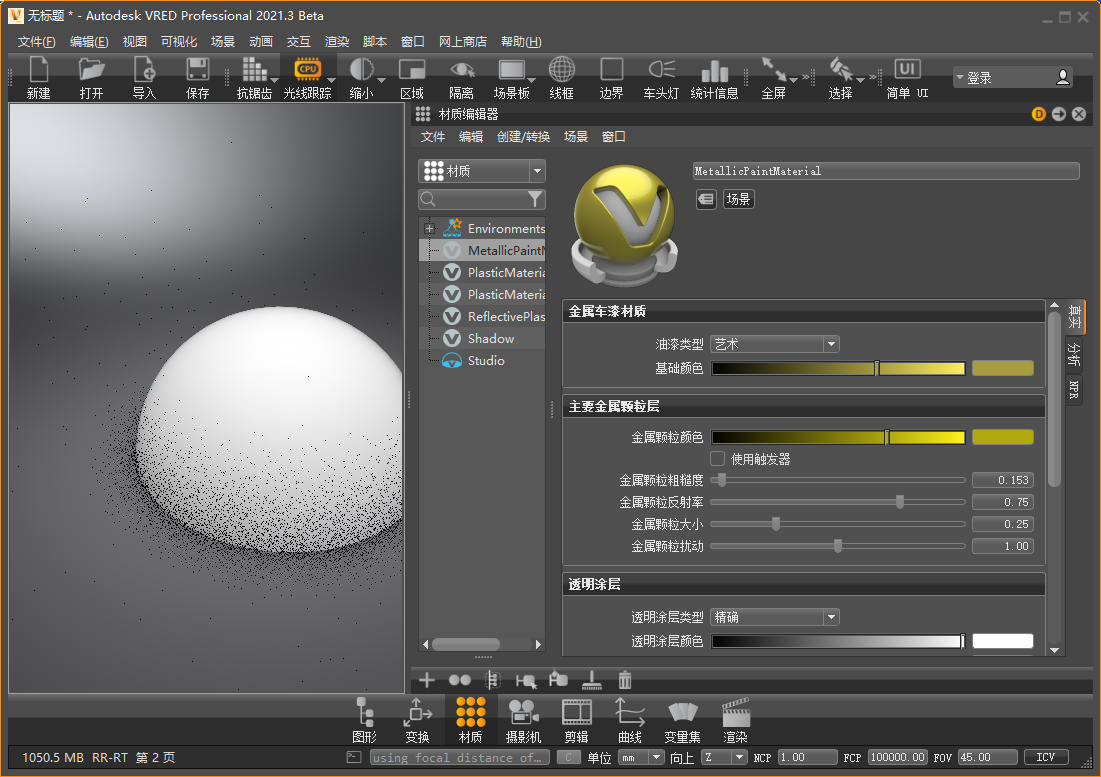This screenshot has width=1101, height=777.
Task: Toggle 光线跟踪 CPU raytracing icon
Action: 307,70
